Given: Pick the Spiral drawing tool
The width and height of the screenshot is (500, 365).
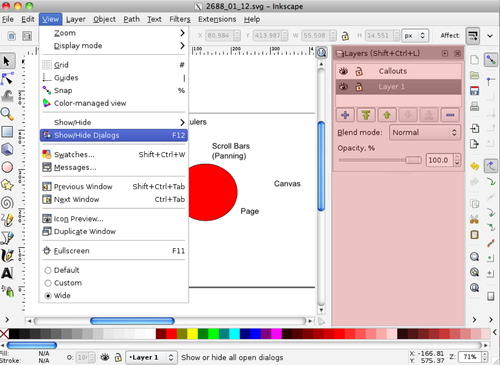Looking at the screenshot, I should tap(7, 203).
